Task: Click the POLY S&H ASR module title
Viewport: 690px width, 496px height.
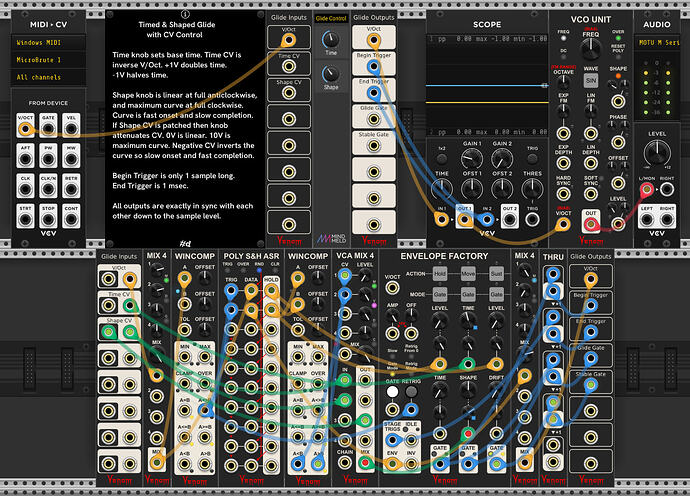Action: pos(251,256)
